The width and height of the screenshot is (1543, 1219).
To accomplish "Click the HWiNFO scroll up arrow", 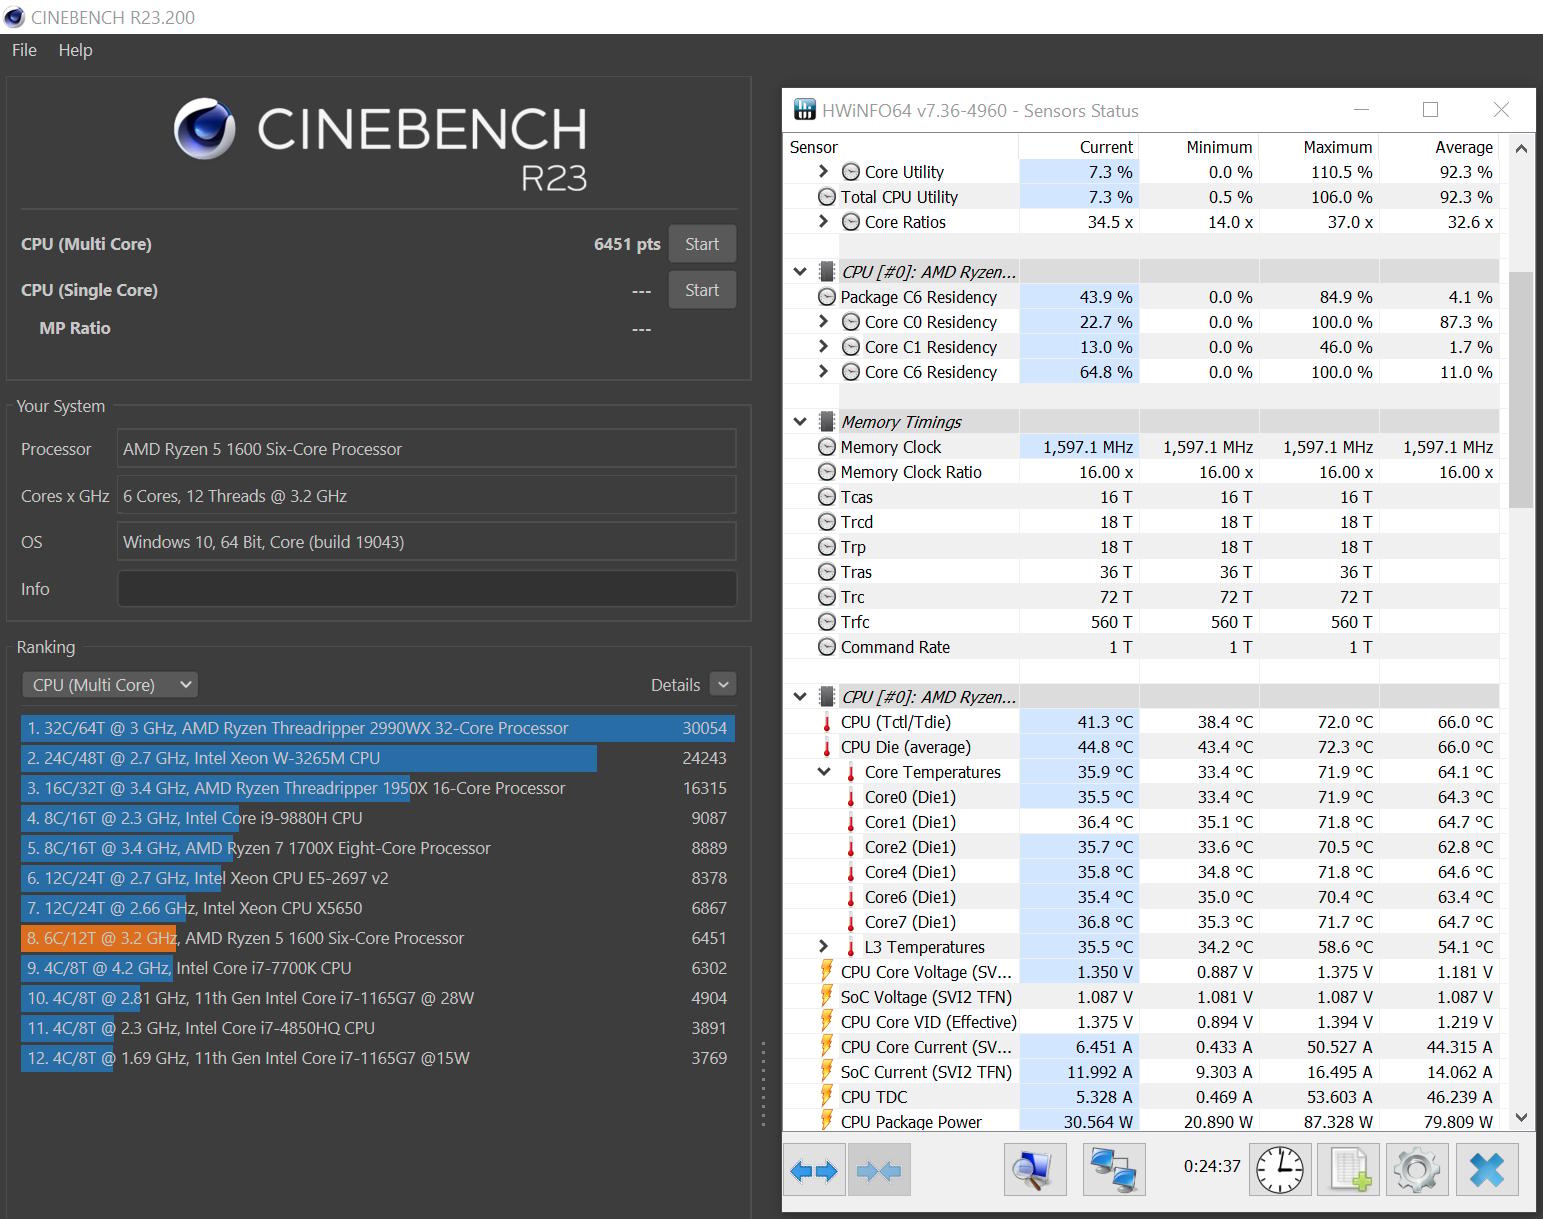I will (x=1521, y=148).
